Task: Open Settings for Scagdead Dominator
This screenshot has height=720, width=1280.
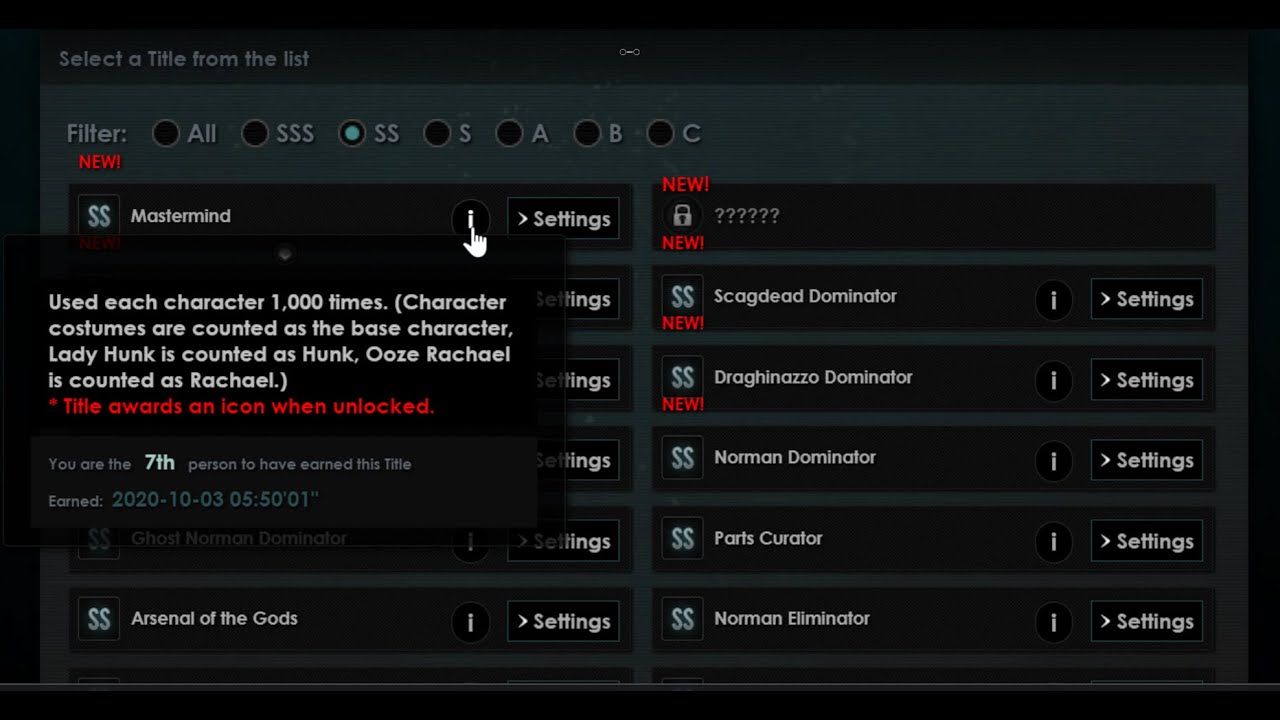Action: [x=1146, y=299]
